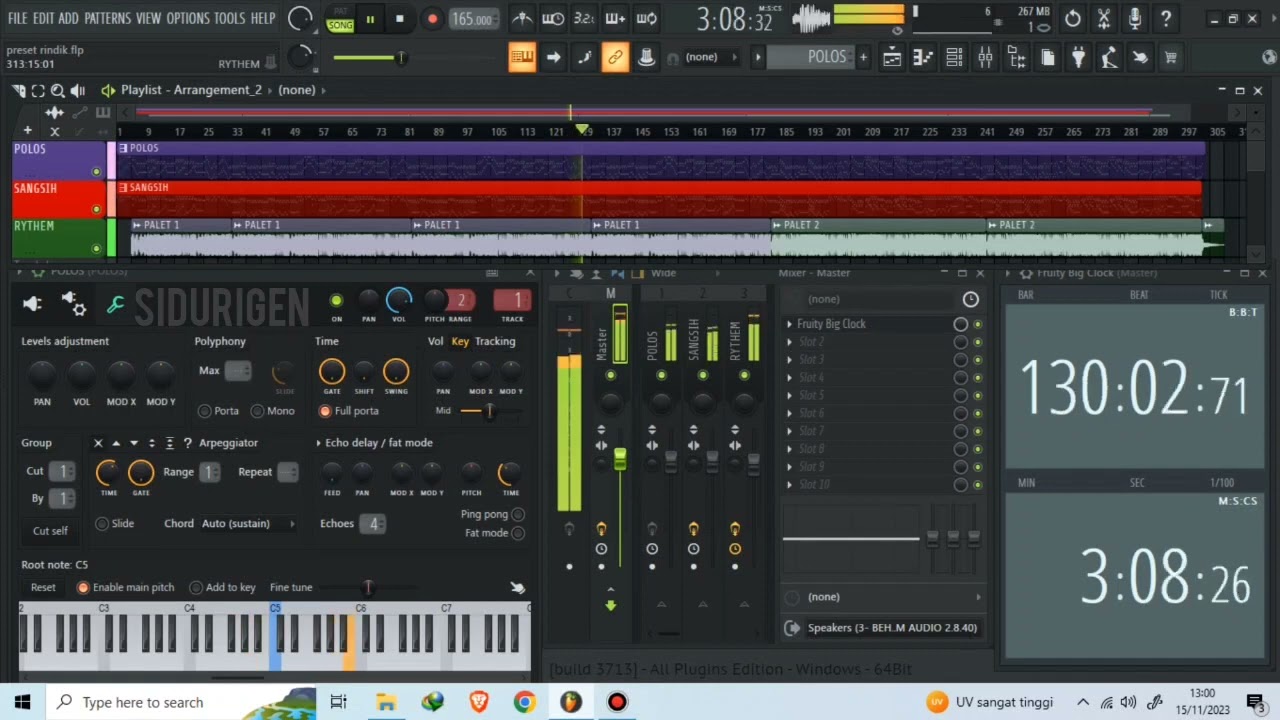Open File Explorer from the taskbar
1280x720 pixels.
click(386, 702)
